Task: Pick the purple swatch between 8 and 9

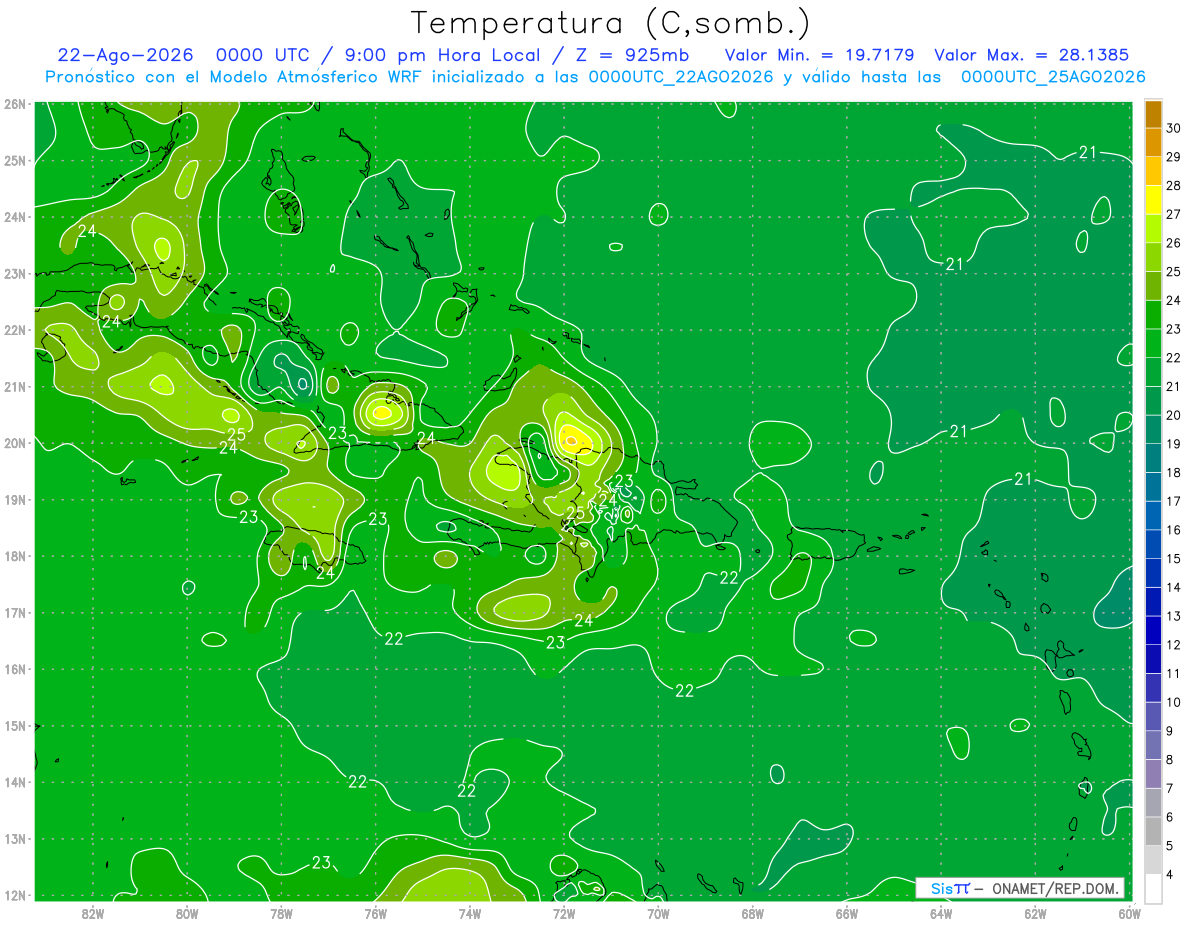Action: [1153, 745]
